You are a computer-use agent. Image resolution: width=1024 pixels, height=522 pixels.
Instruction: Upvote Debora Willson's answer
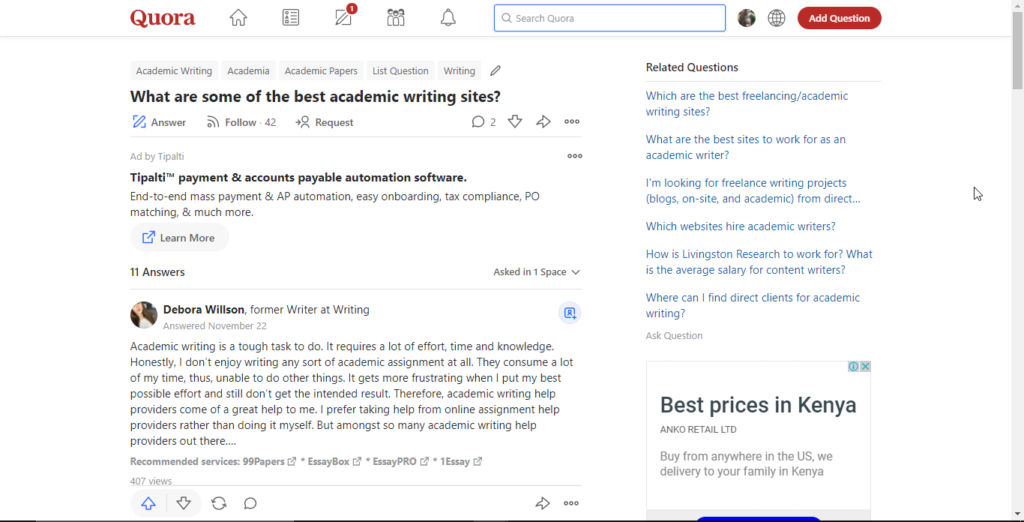coord(149,503)
